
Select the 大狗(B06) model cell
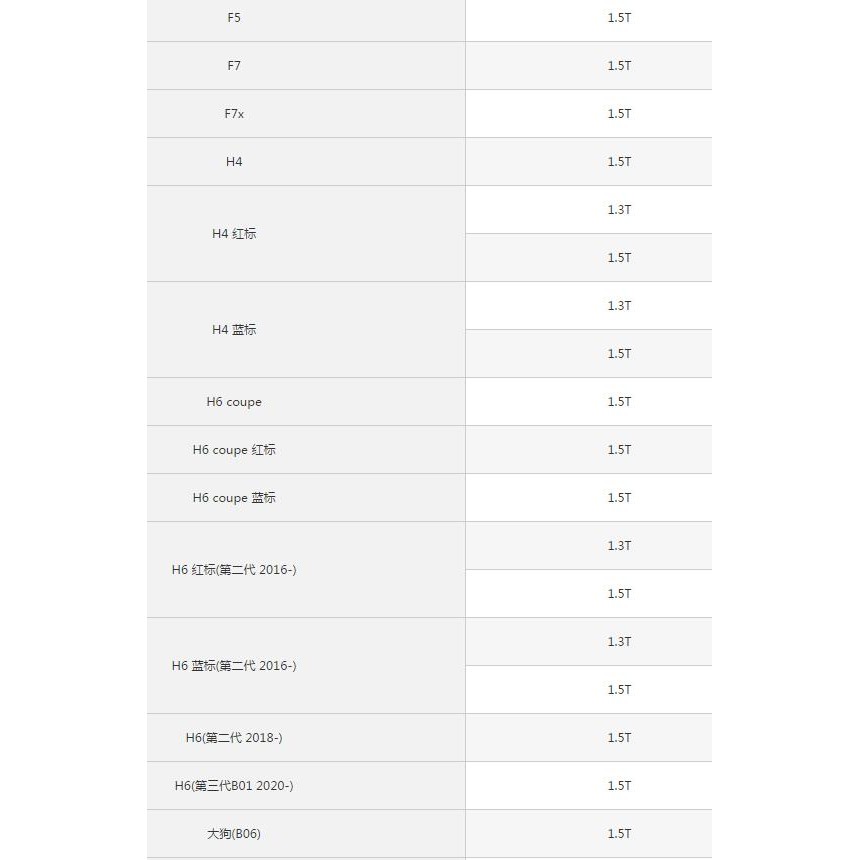(x=234, y=834)
